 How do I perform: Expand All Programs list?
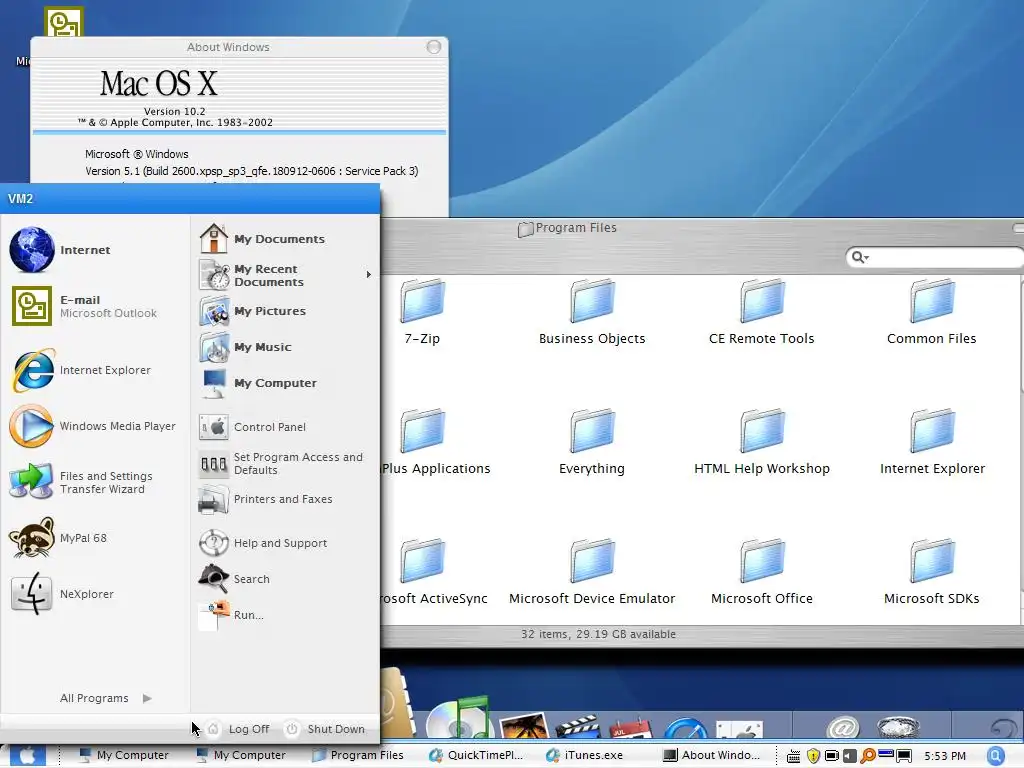click(105, 698)
